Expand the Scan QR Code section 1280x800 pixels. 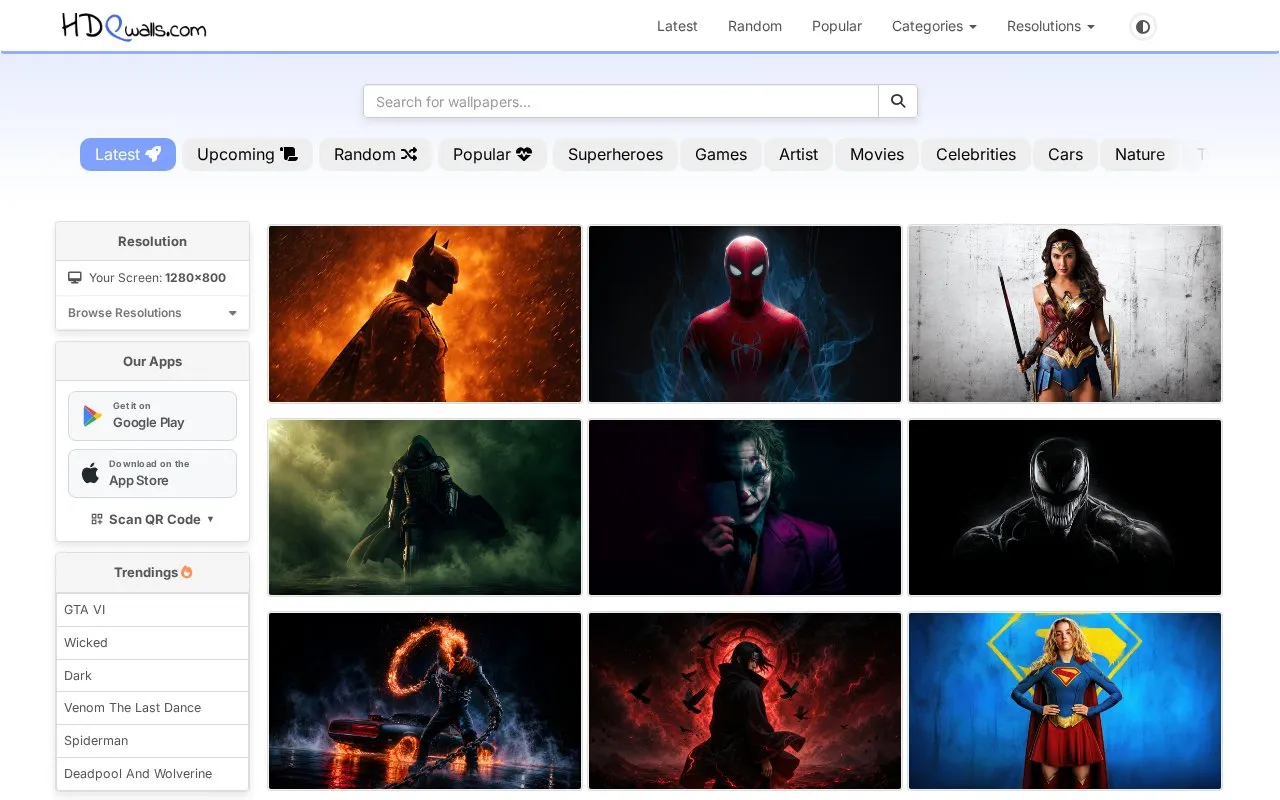(152, 519)
